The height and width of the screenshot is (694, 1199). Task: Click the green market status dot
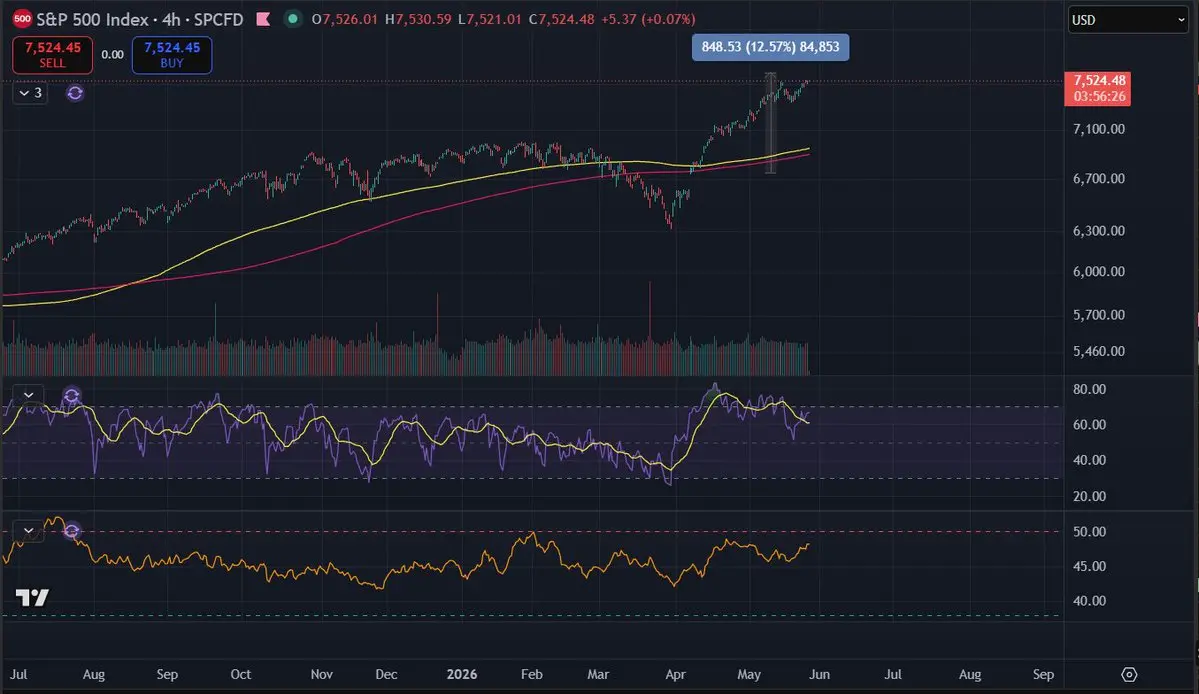(x=292, y=18)
